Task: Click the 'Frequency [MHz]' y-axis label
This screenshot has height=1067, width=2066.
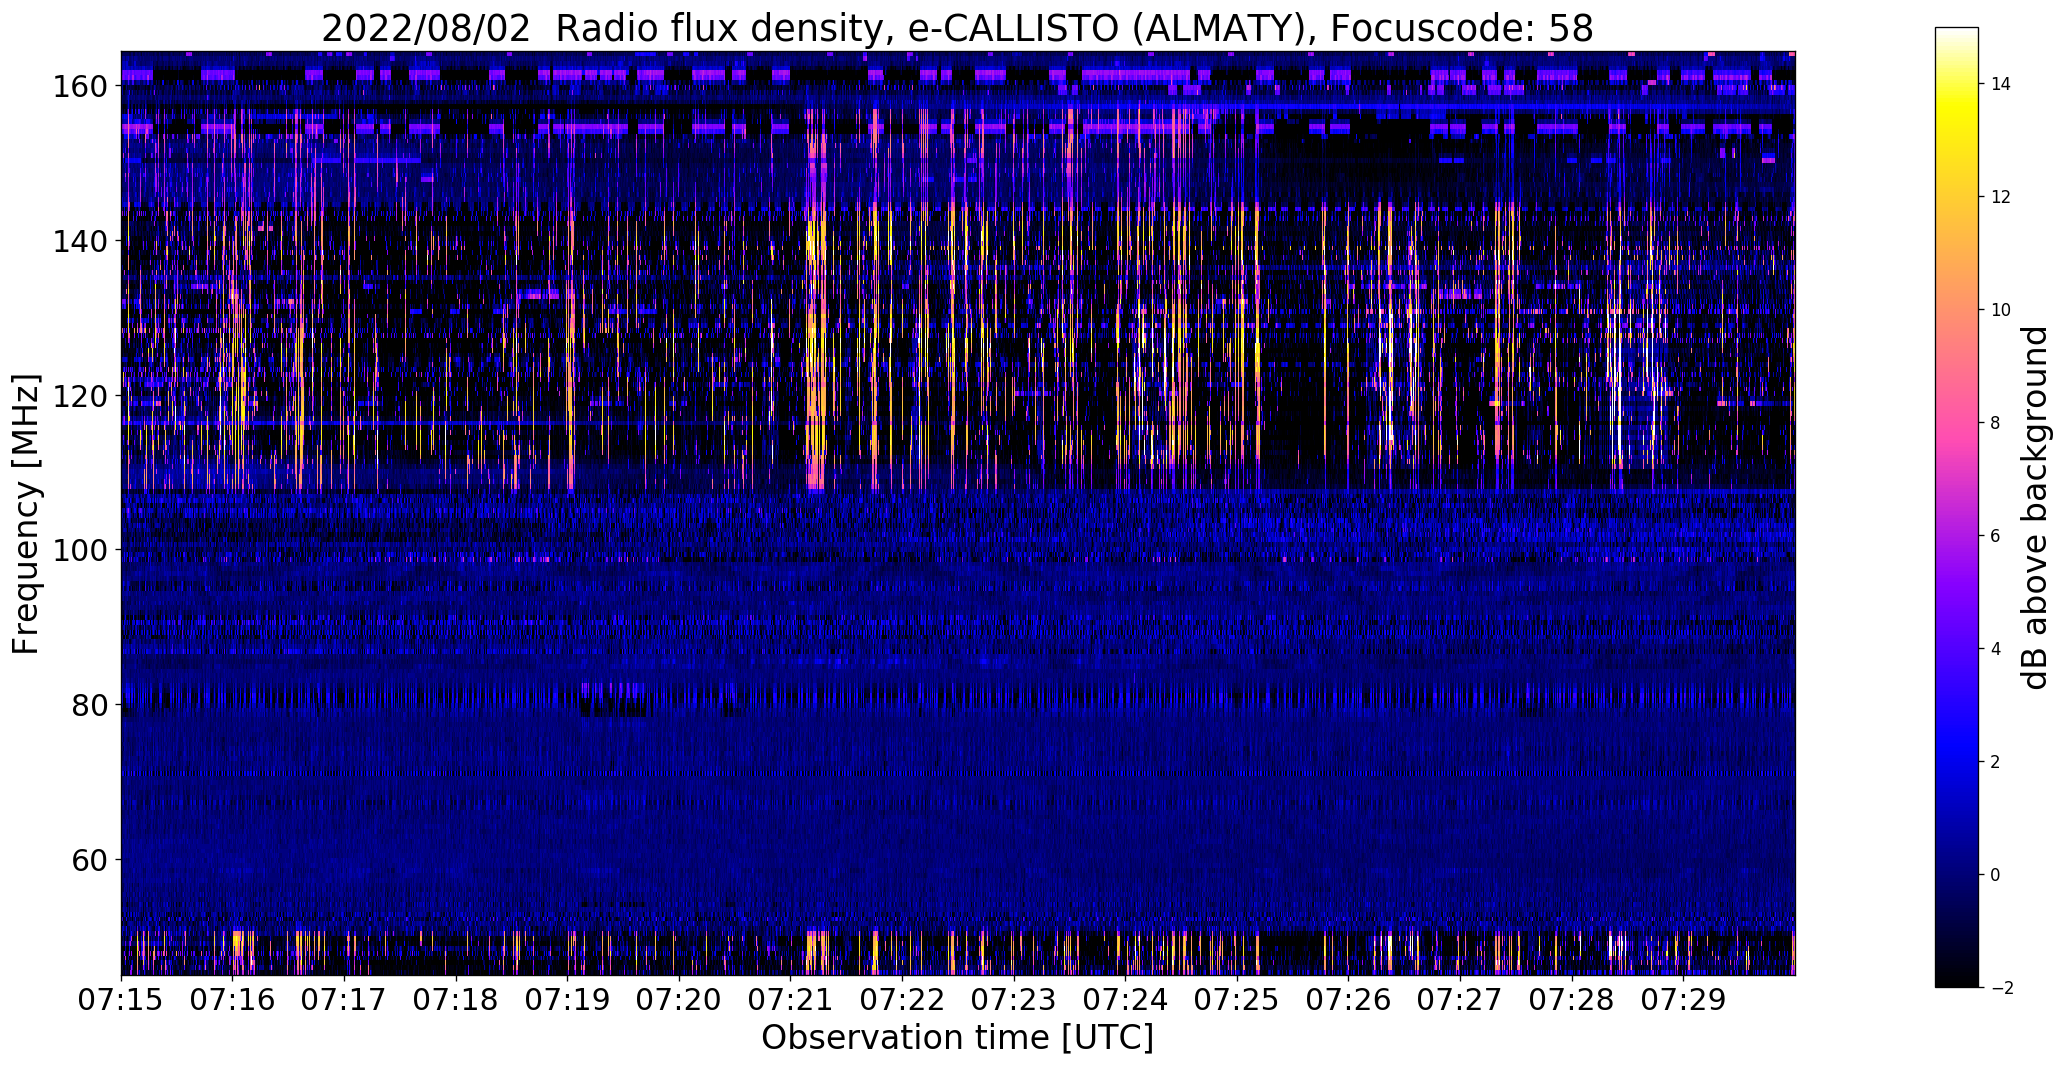Action: pyautogui.click(x=26, y=514)
